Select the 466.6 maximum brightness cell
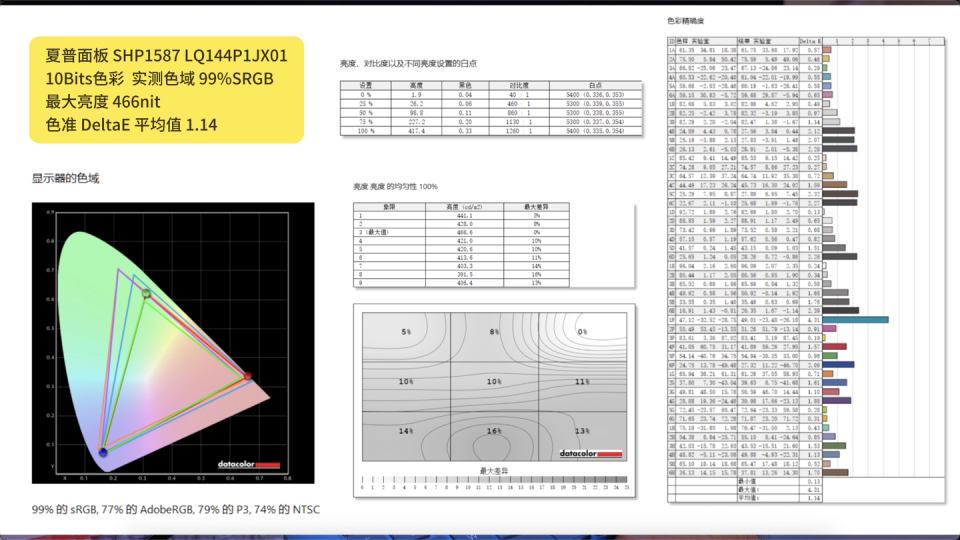Viewport: 960px width, 540px height. pyautogui.click(x=464, y=233)
